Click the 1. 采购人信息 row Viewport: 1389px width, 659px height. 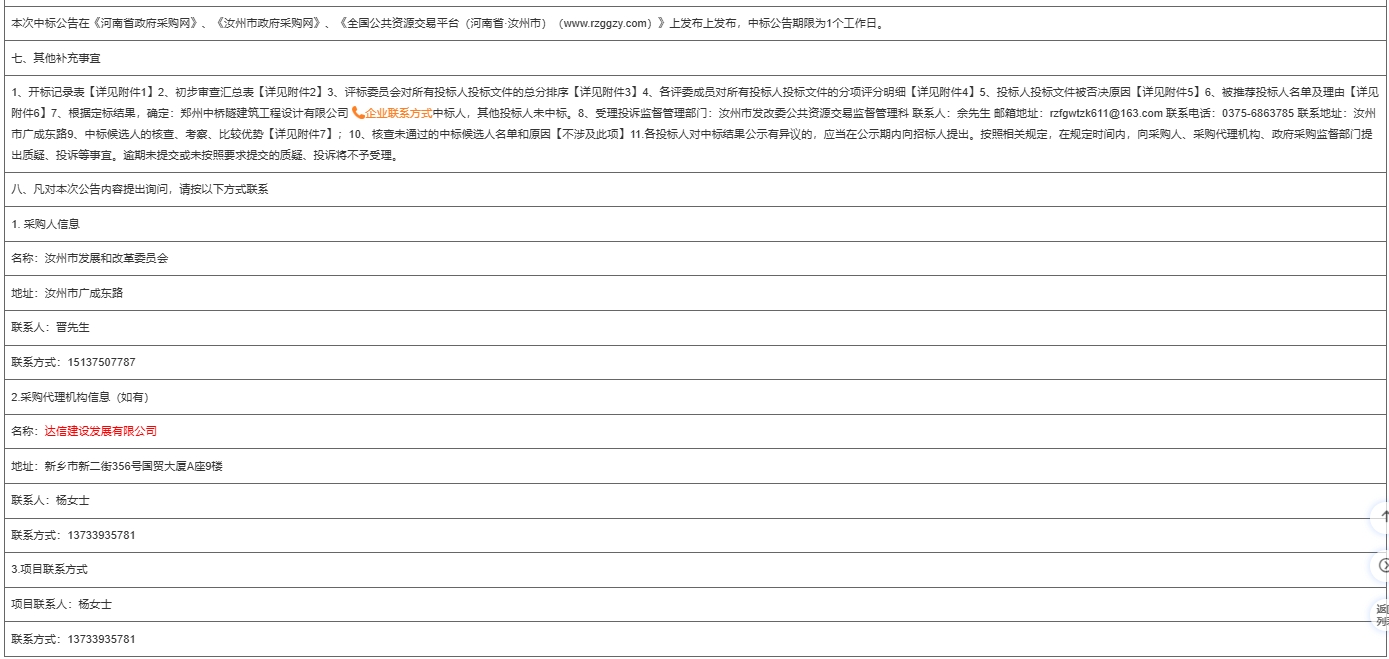[x=45, y=224]
